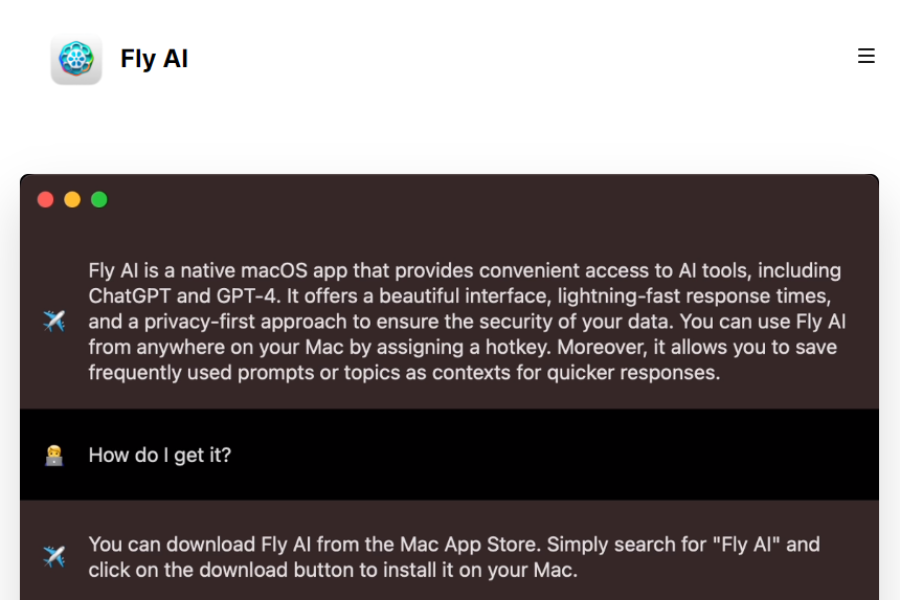The image size is (900, 600).
Task: Select the technologist emoji user avatar
Action: click(x=55, y=454)
